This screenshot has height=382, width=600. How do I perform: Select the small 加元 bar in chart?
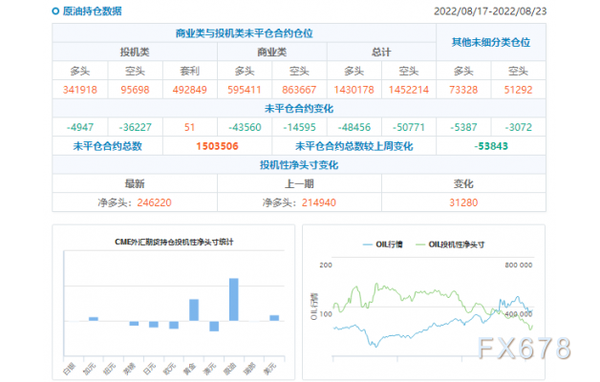click(93, 319)
